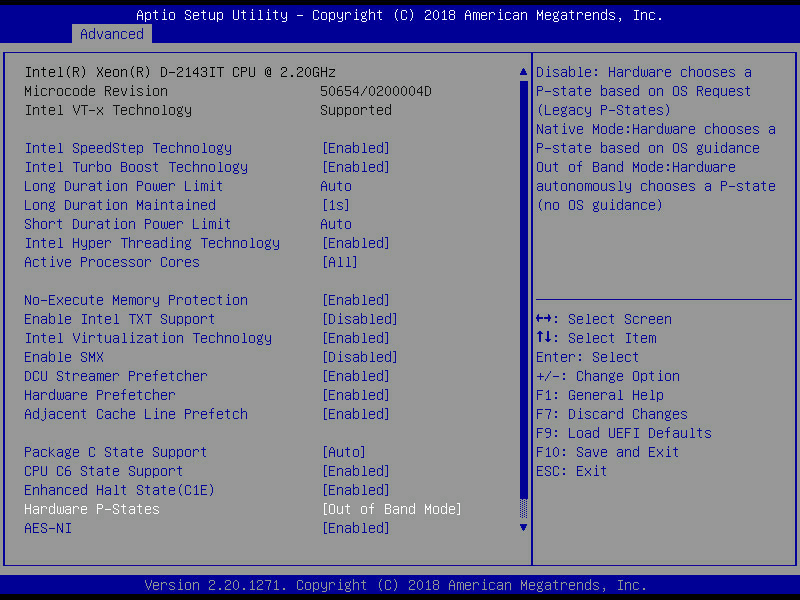Toggle CPU C6 State [Enabled] value
The width and height of the screenshot is (800, 600).
pyautogui.click(x=356, y=471)
